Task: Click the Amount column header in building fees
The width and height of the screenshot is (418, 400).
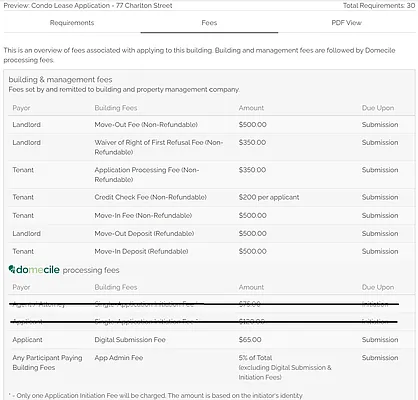Action: coord(251,108)
